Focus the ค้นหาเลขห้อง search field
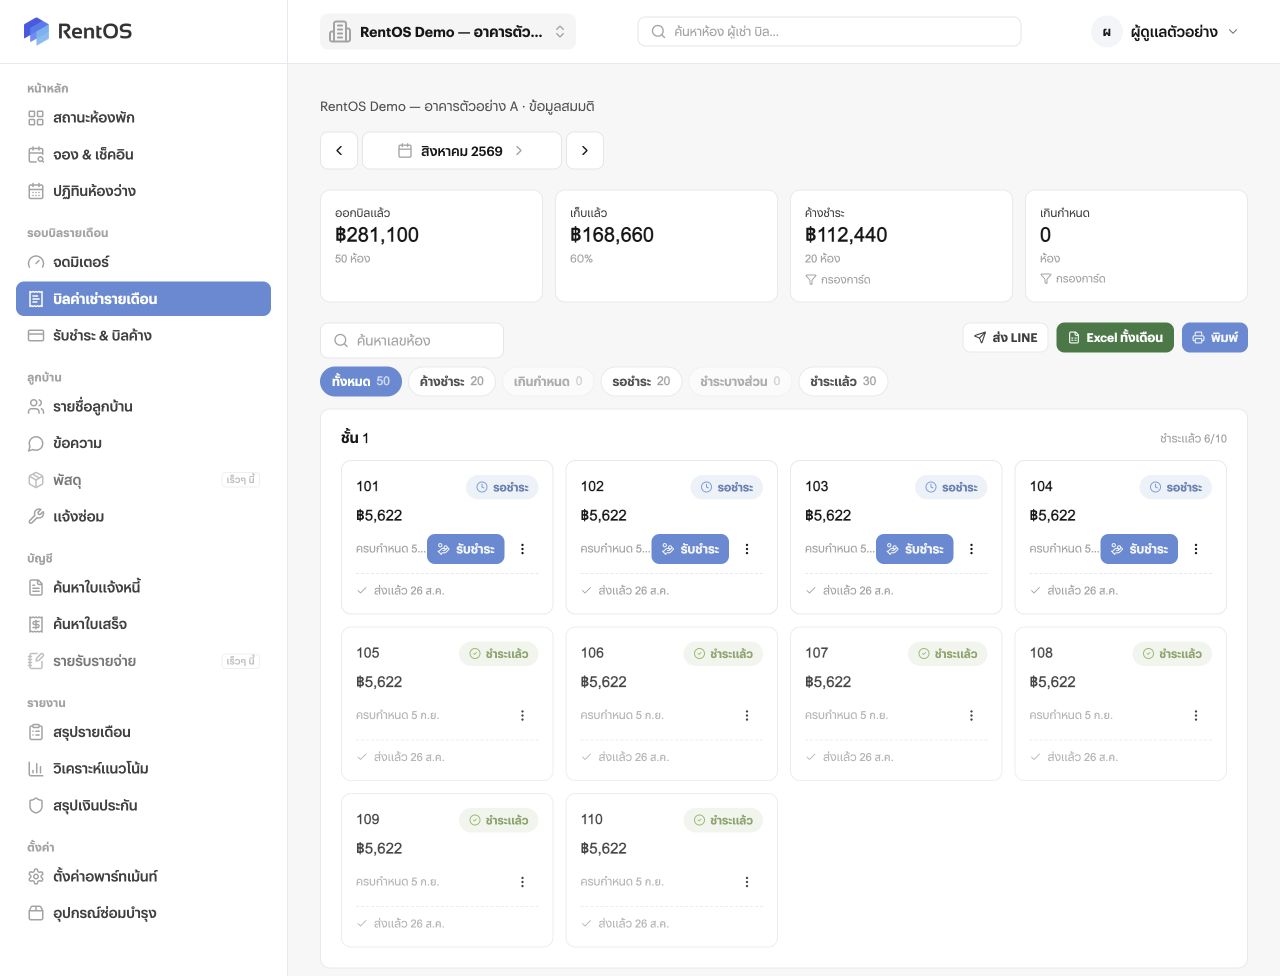Image resolution: width=1280 pixels, height=976 pixels. point(412,341)
